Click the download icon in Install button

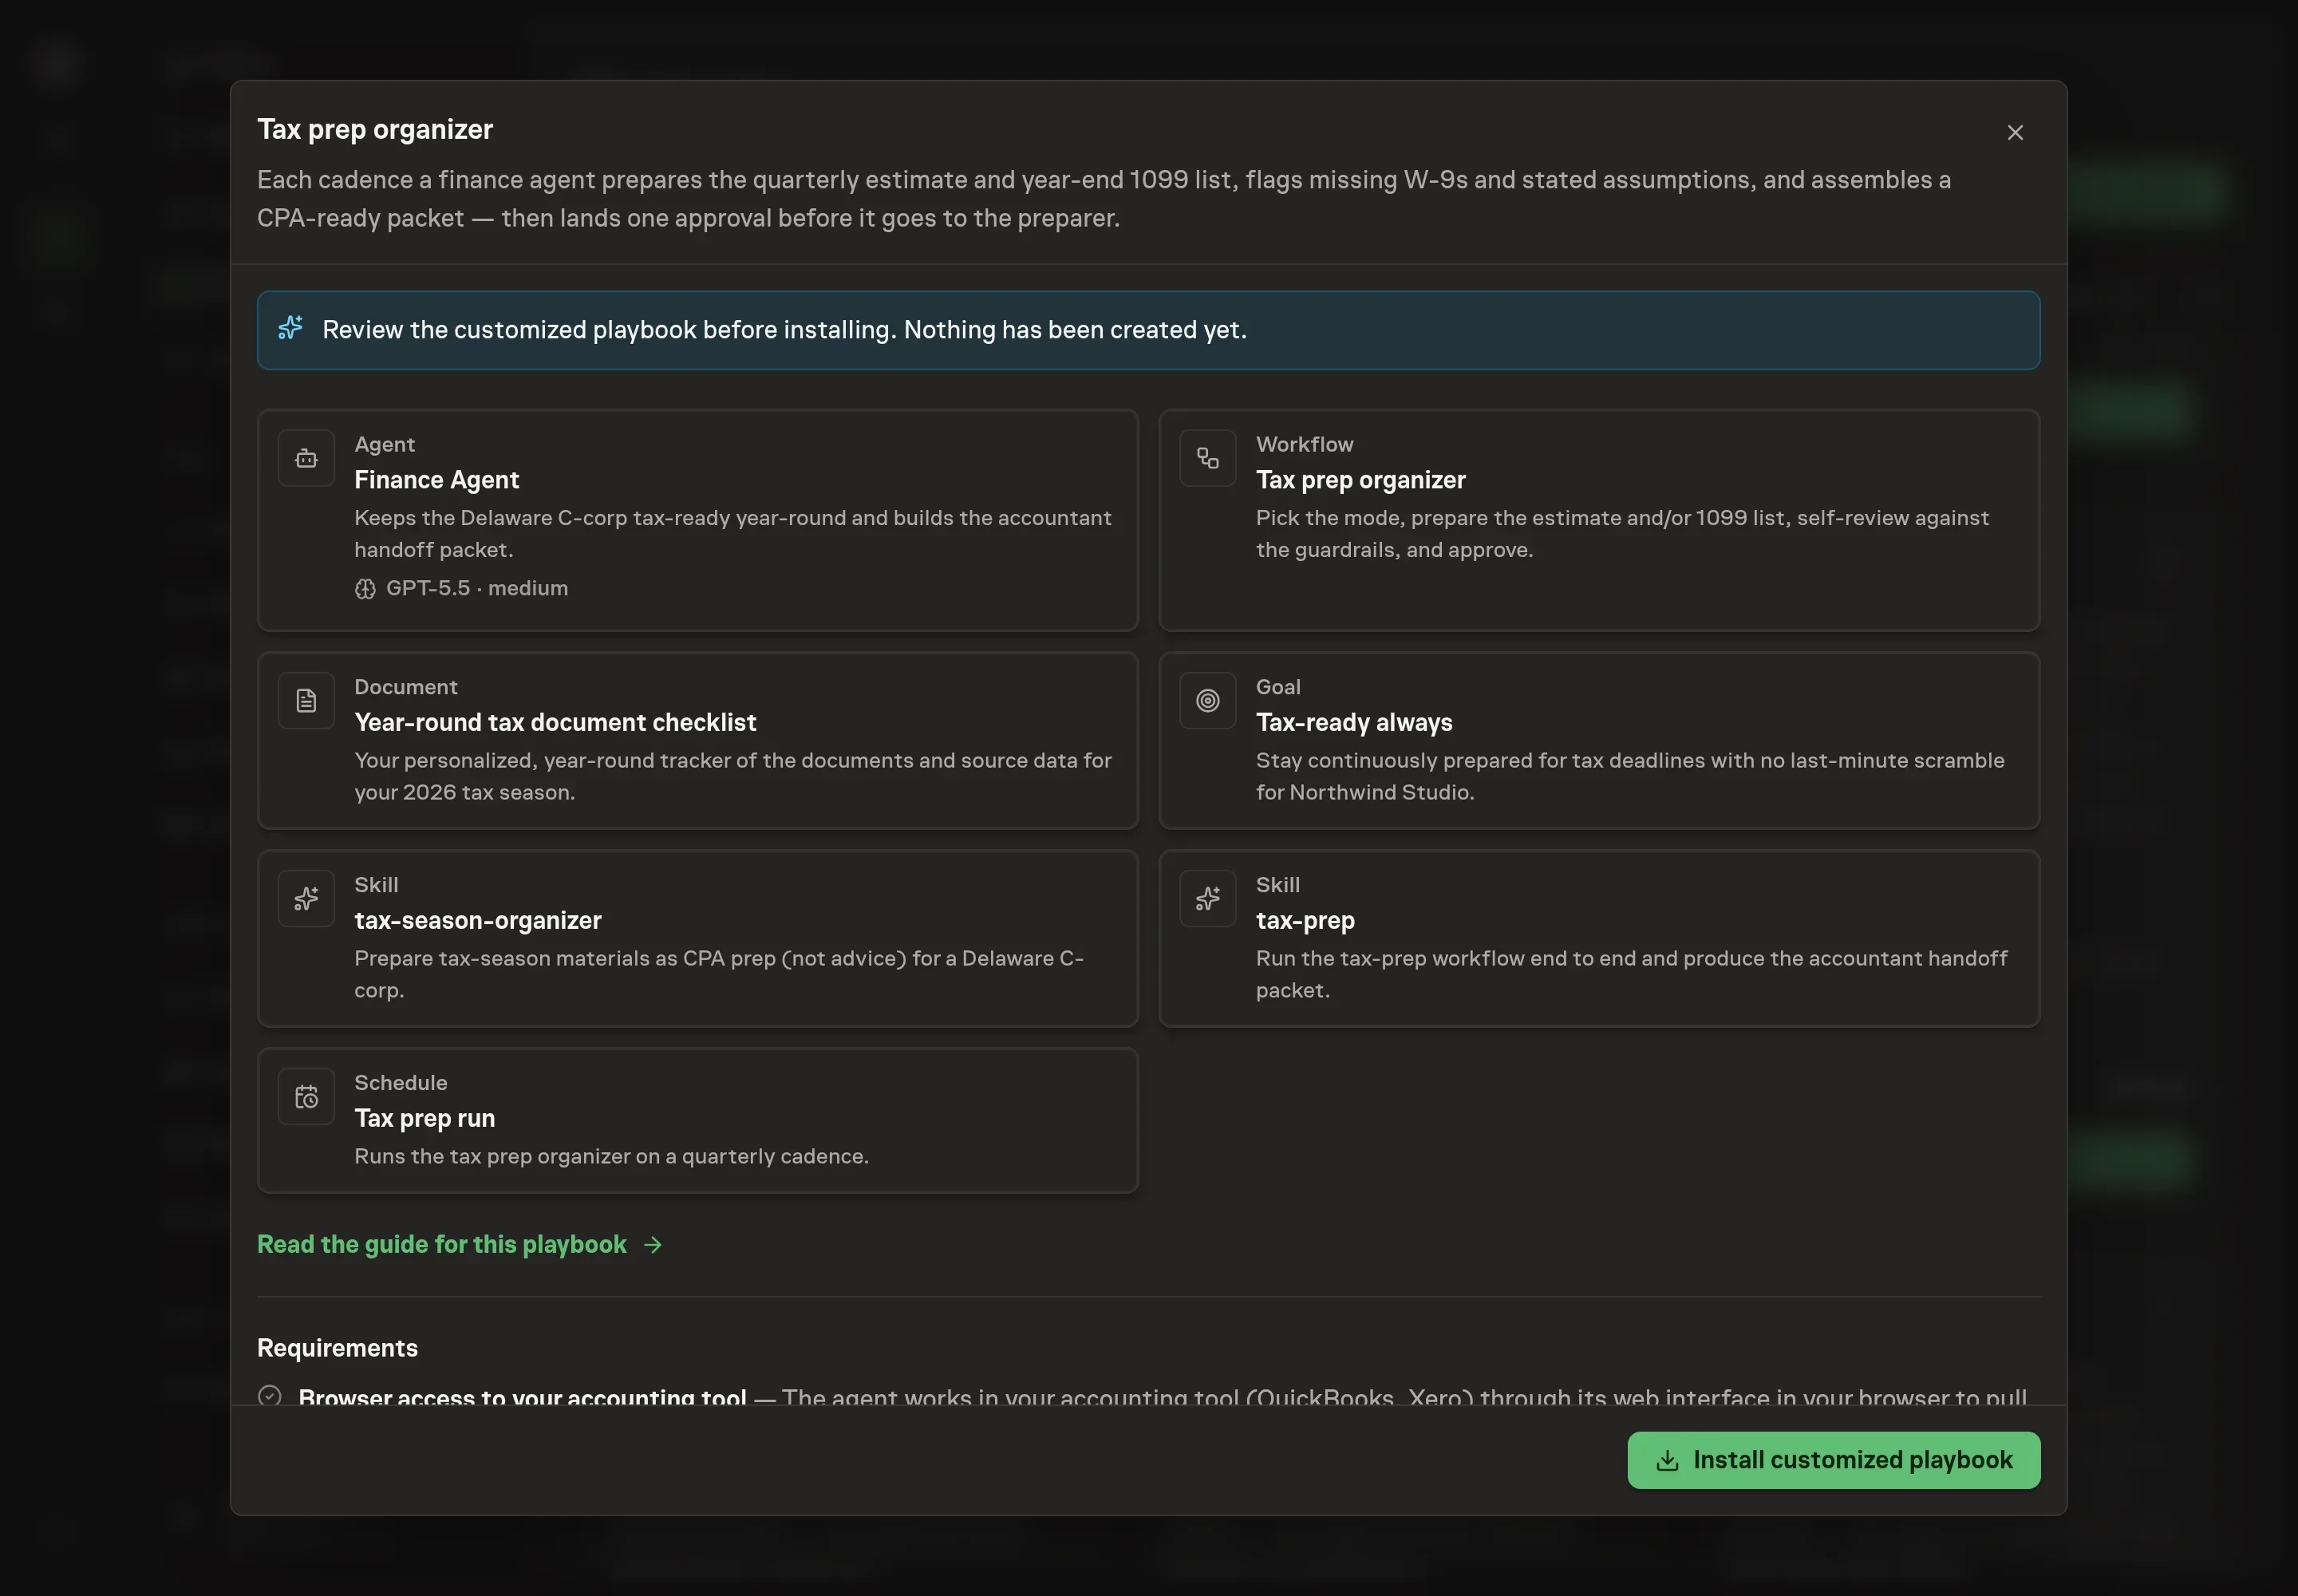[x=1667, y=1461]
